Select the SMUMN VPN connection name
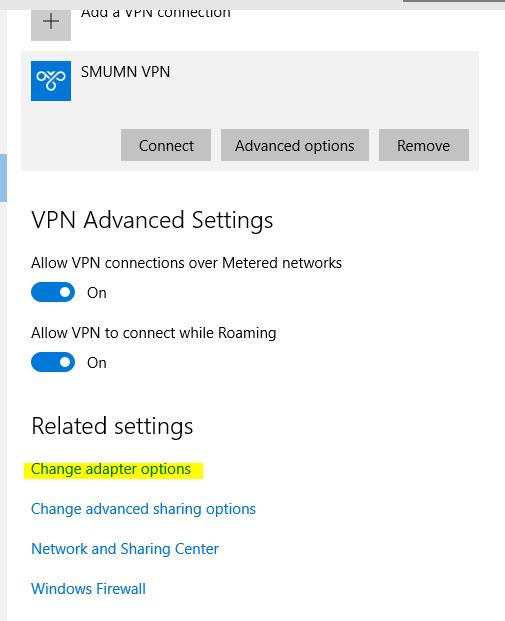Viewport: 505px width, 621px height. click(125, 72)
